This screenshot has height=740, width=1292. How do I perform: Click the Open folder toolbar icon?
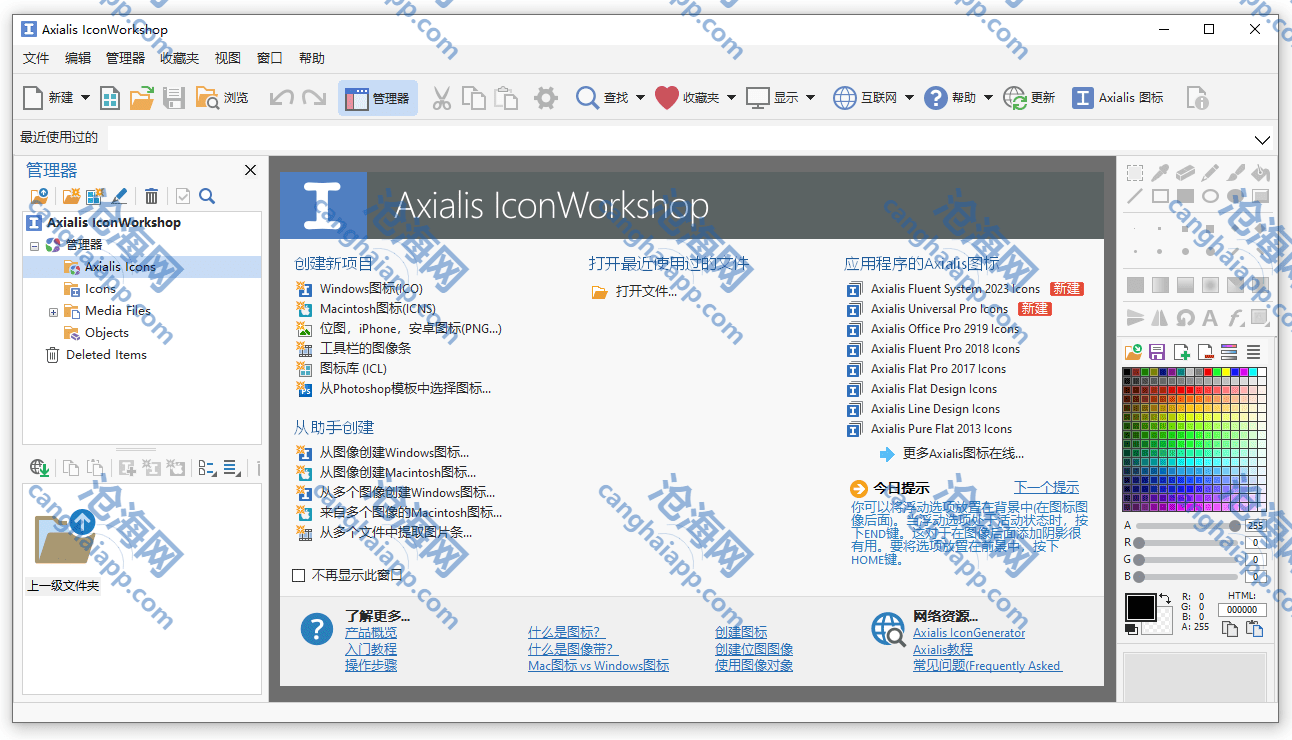[x=142, y=98]
